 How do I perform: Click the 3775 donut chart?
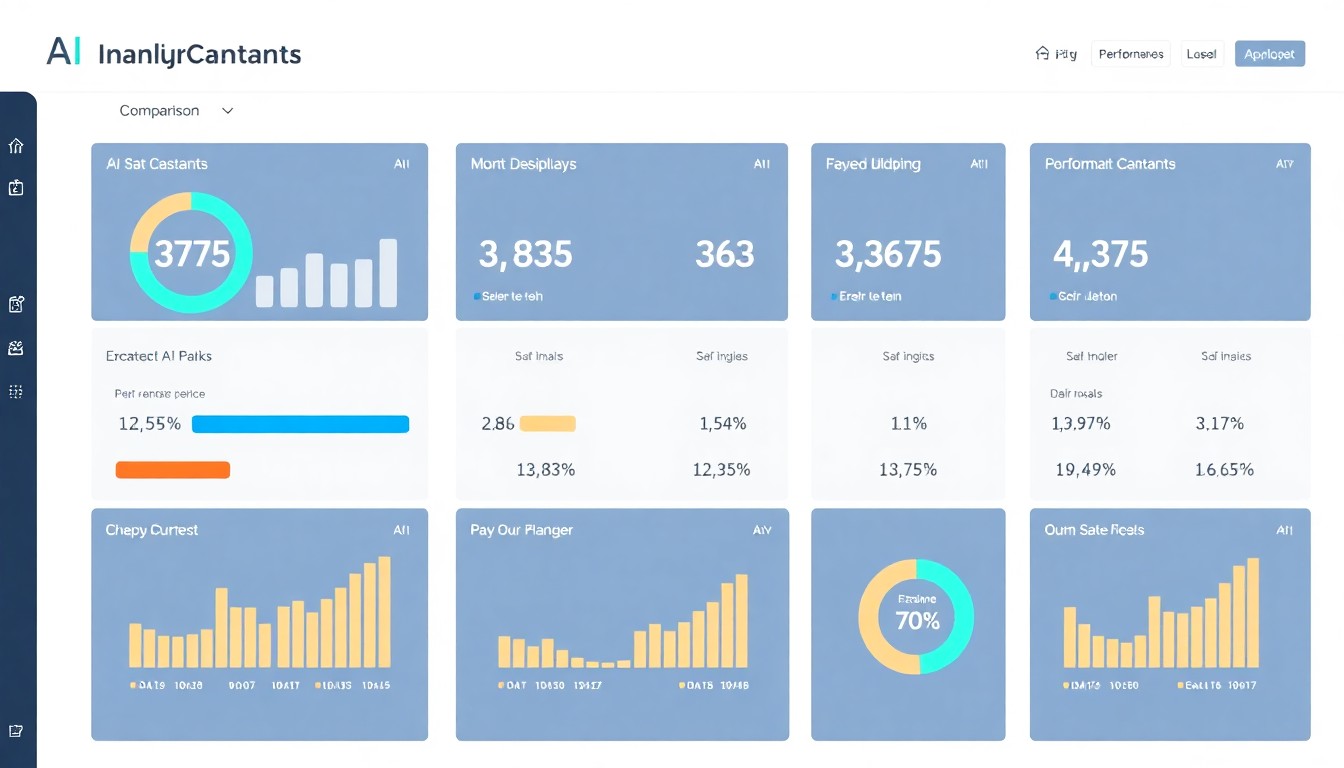[191, 253]
